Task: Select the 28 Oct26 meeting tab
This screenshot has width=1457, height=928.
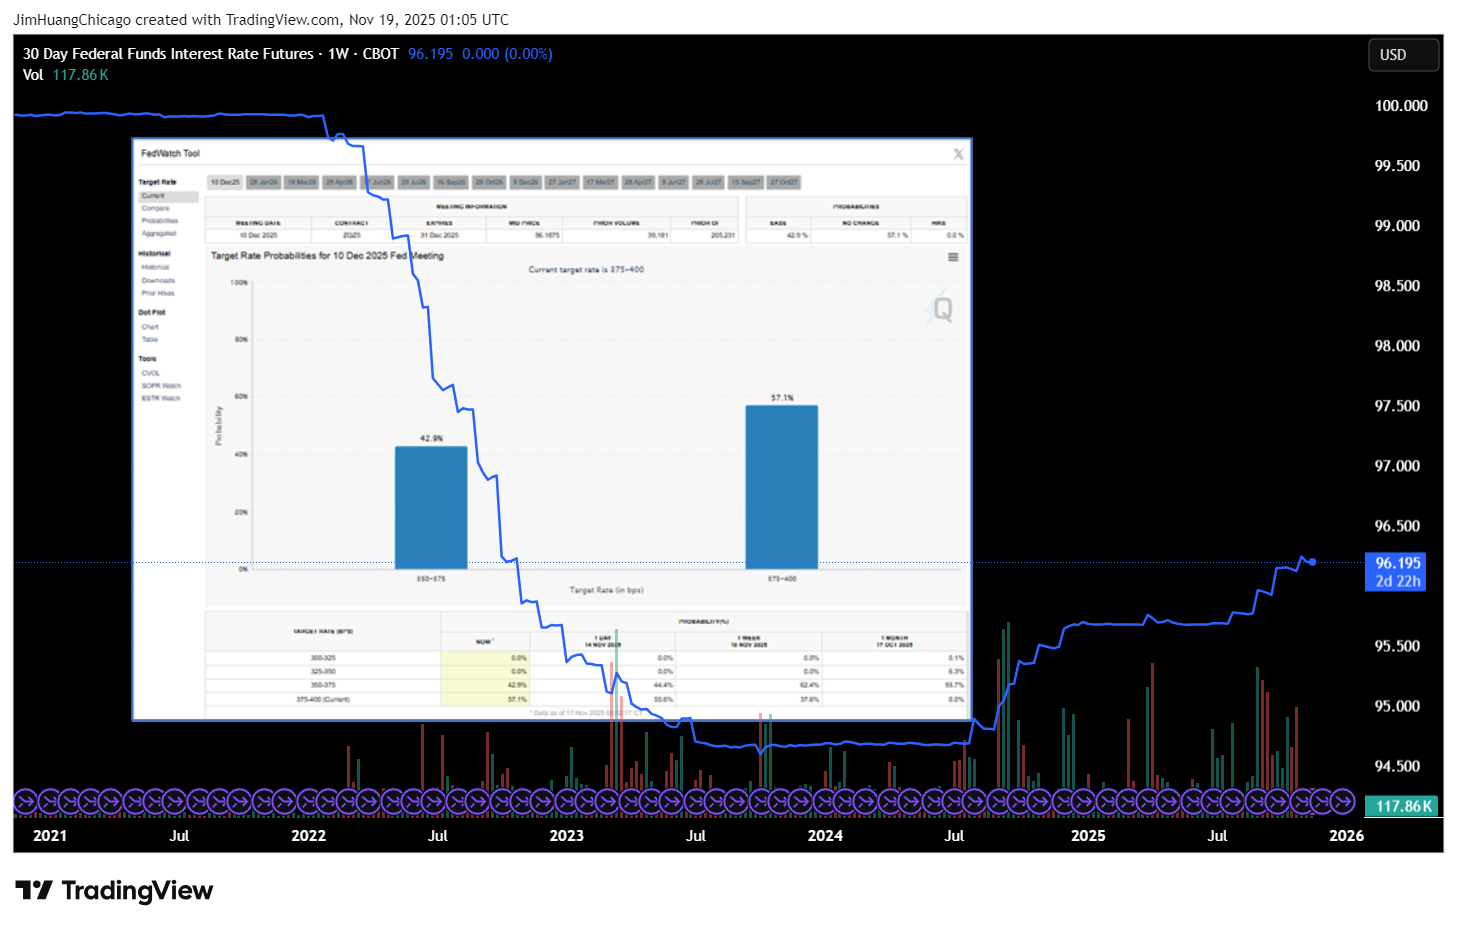Action: [x=489, y=182]
